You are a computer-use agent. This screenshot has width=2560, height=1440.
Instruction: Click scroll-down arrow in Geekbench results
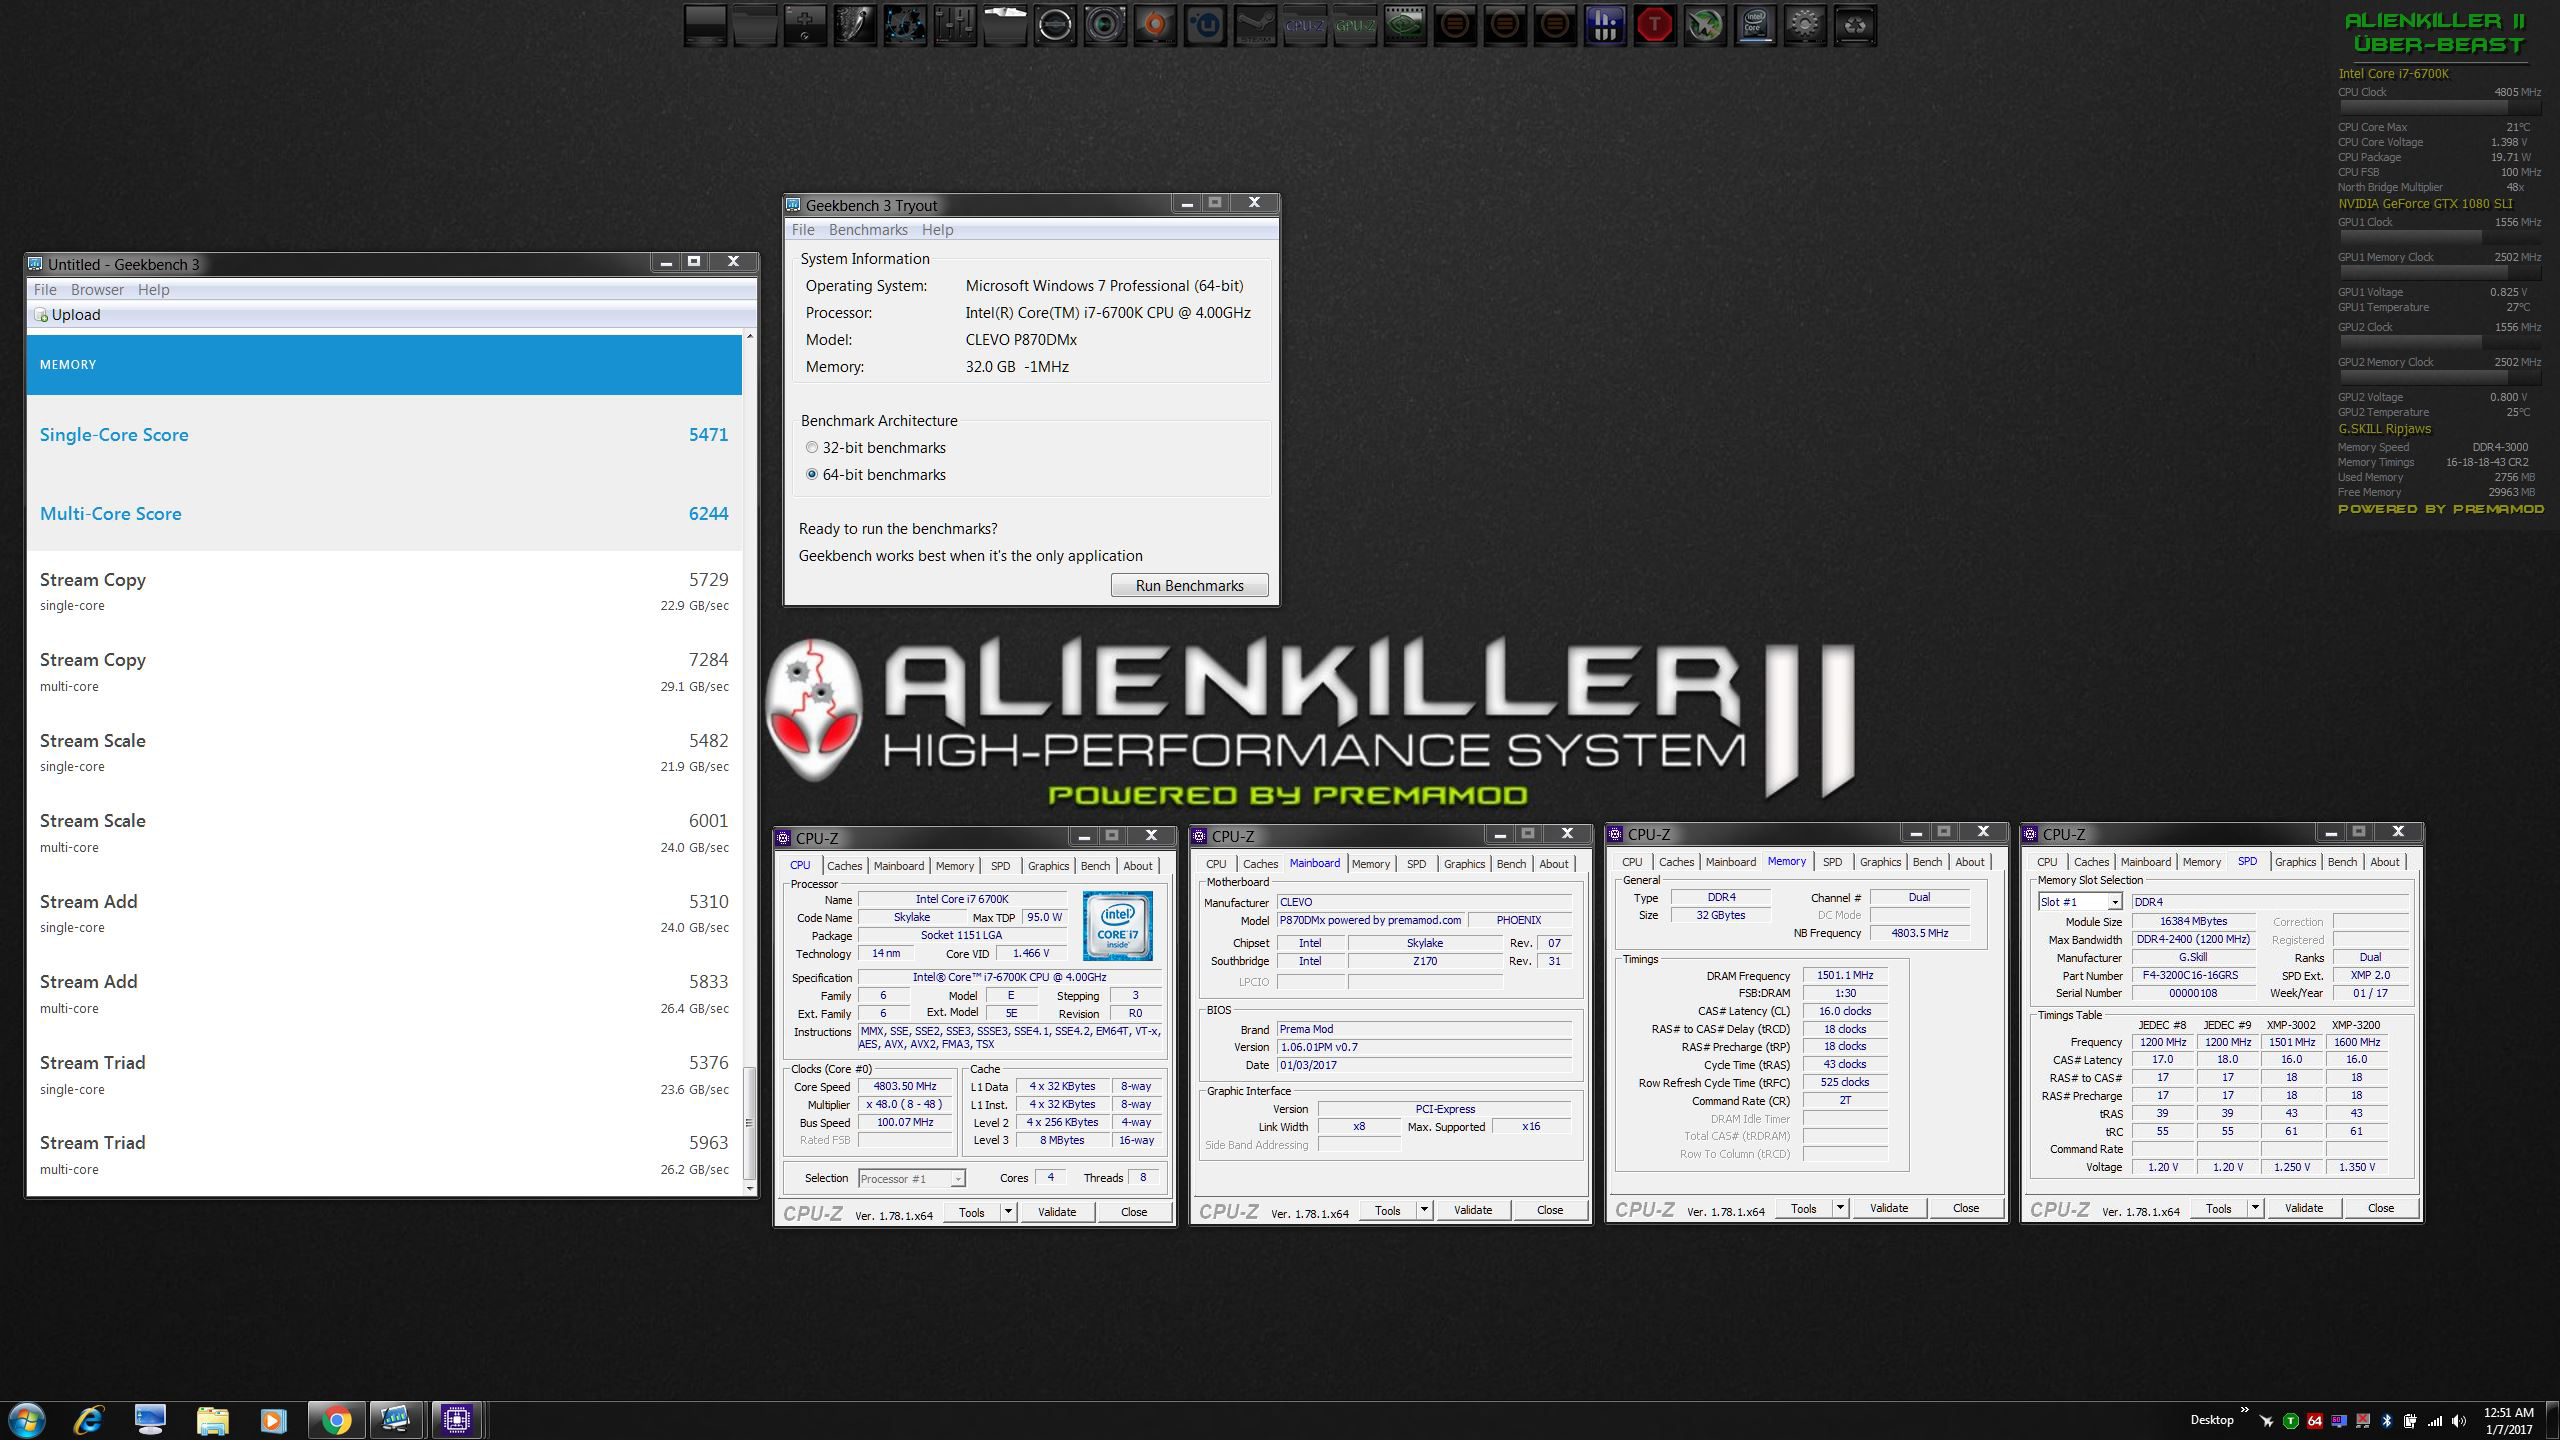point(749,1189)
